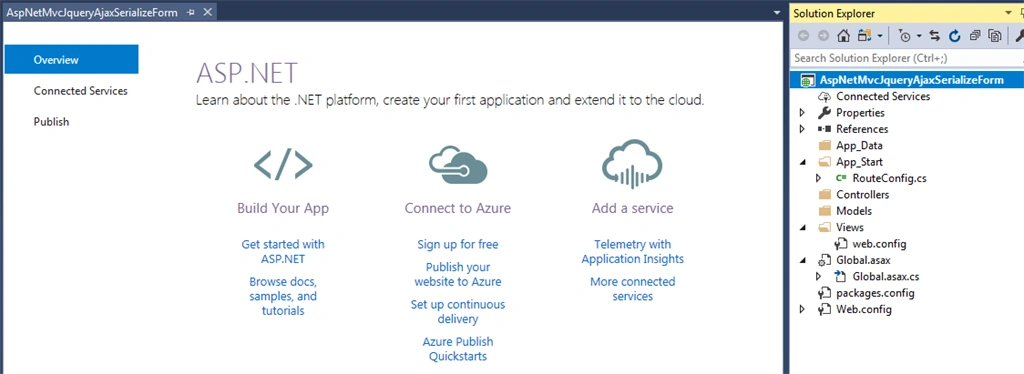Collapse the App_Start folder
The height and width of the screenshot is (374, 1024).
coord(803,162)
